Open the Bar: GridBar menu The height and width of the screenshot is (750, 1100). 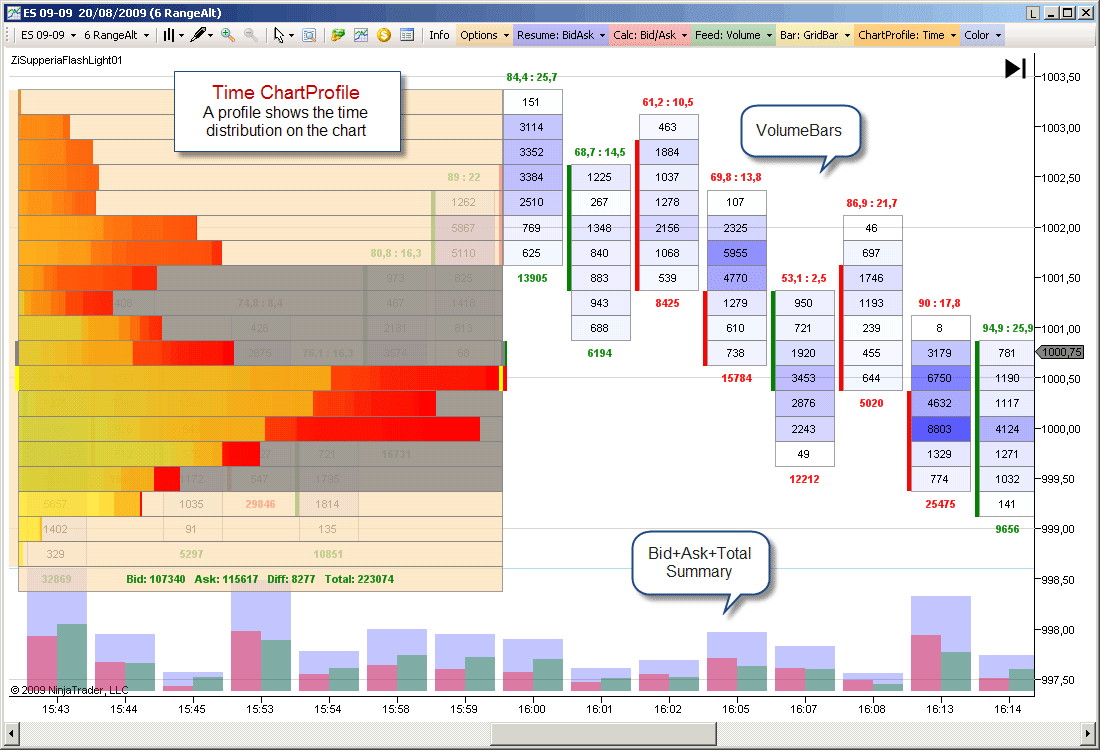click(x=814, y=35)
